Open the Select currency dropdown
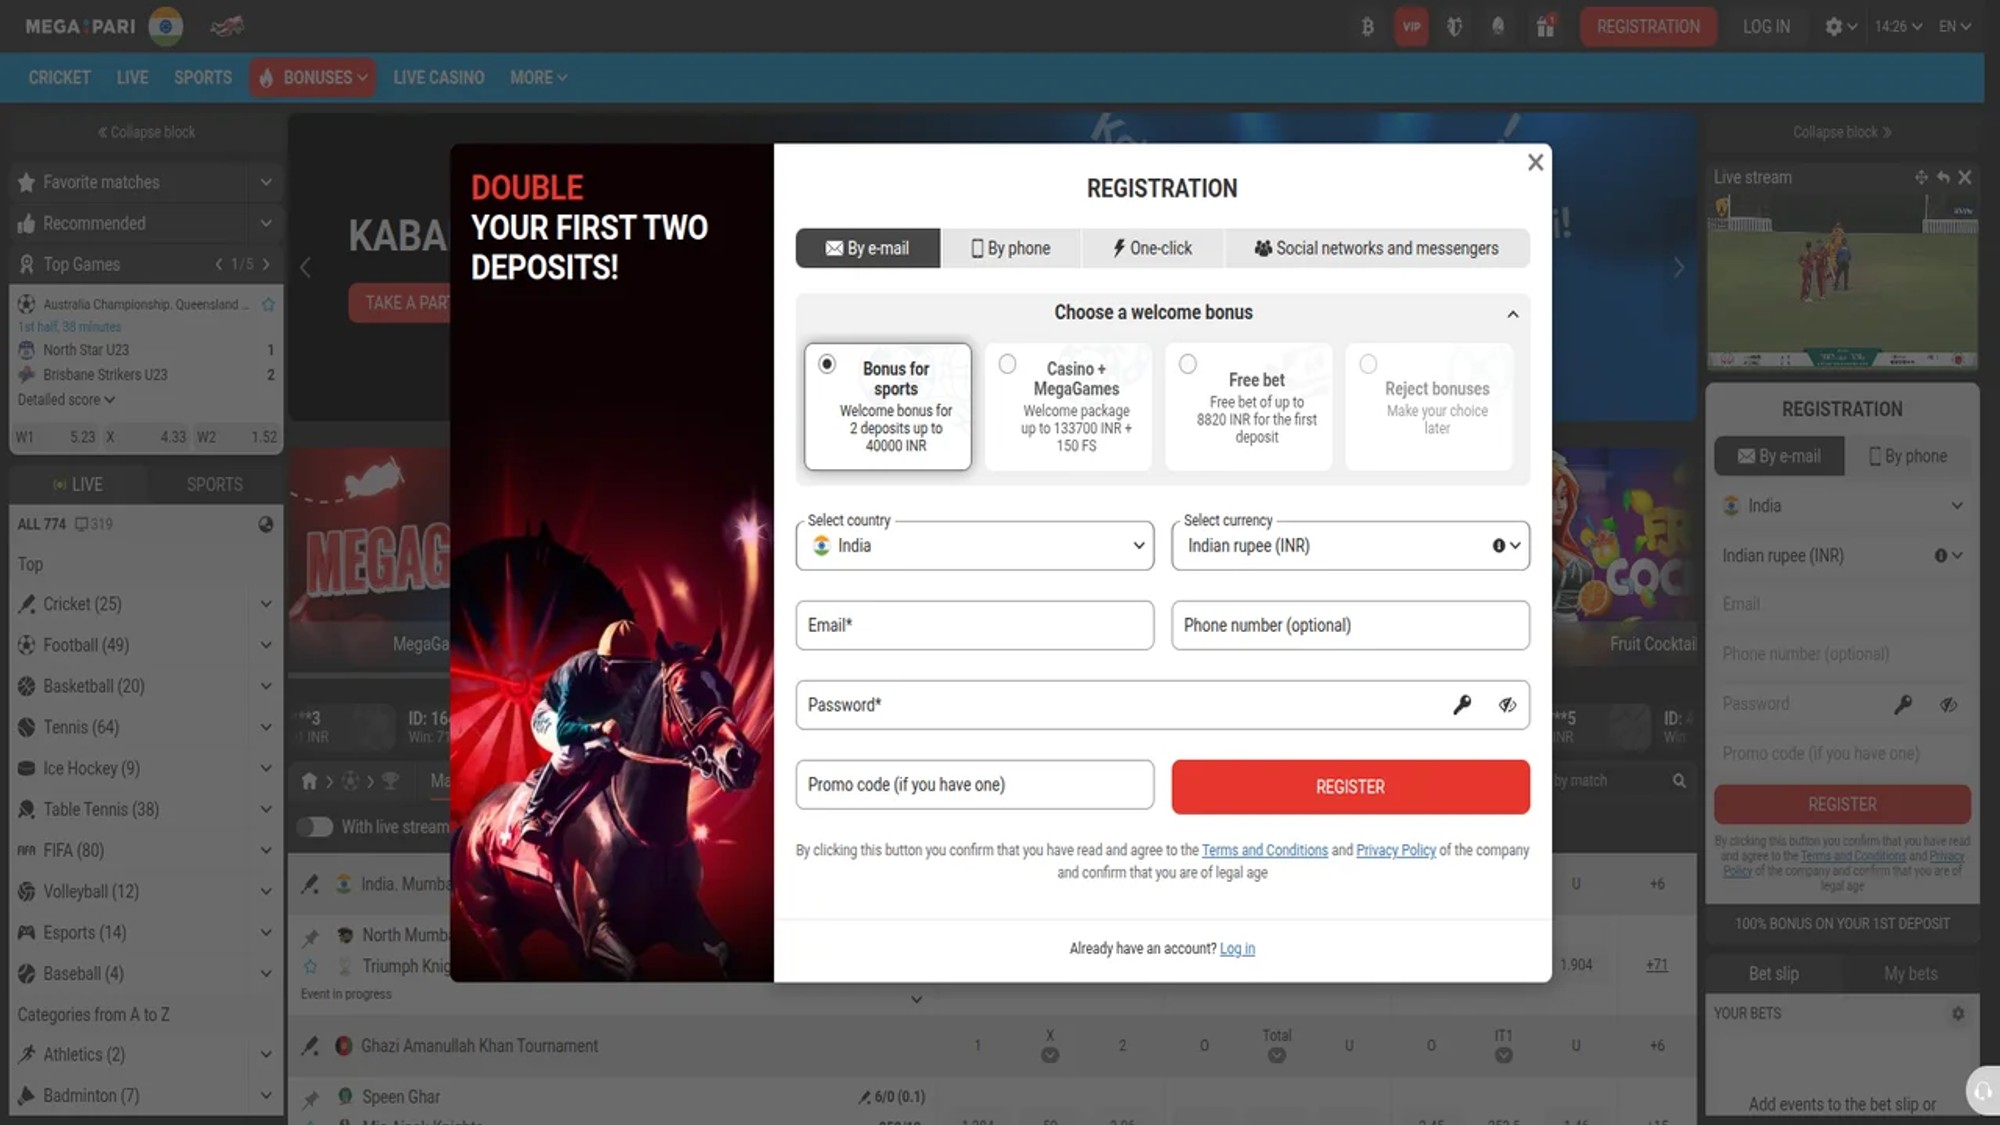 pyautogui.click(x=1350, y=545)
